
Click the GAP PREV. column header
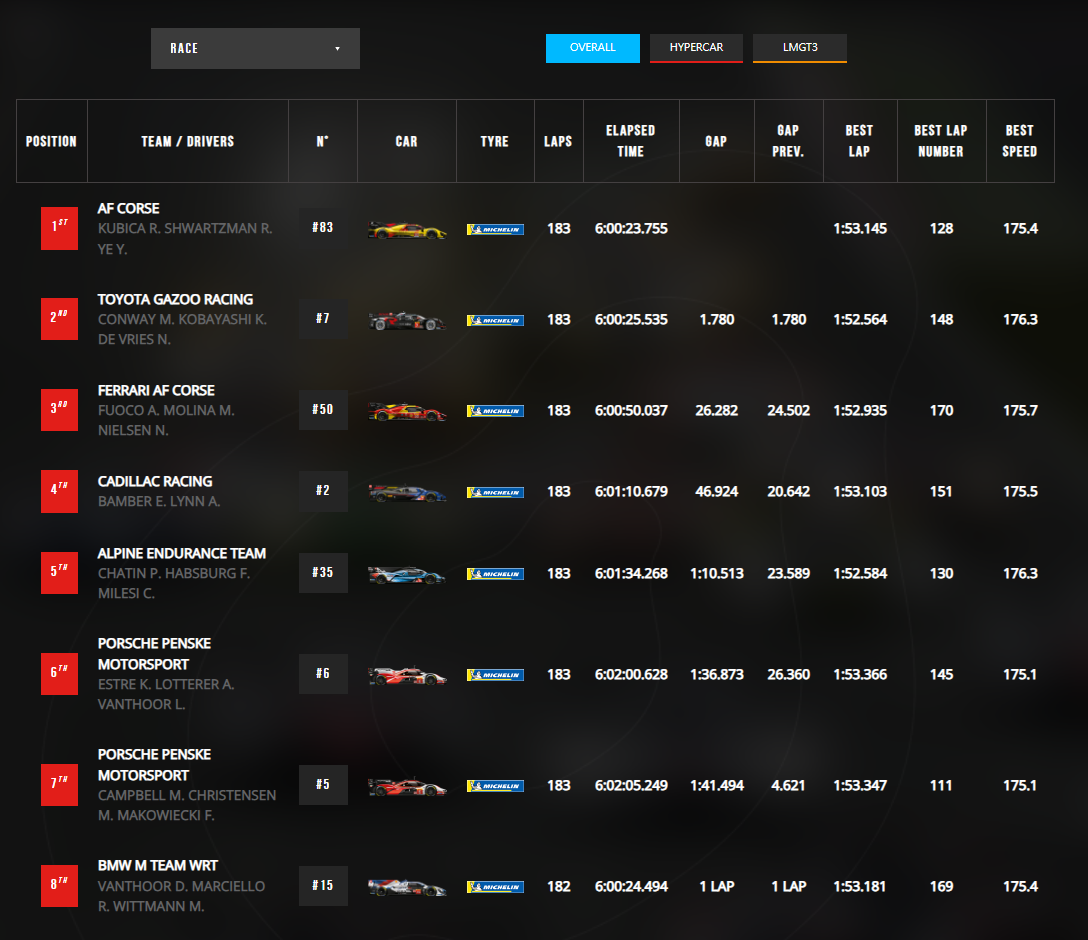click(x=788, y=141)
